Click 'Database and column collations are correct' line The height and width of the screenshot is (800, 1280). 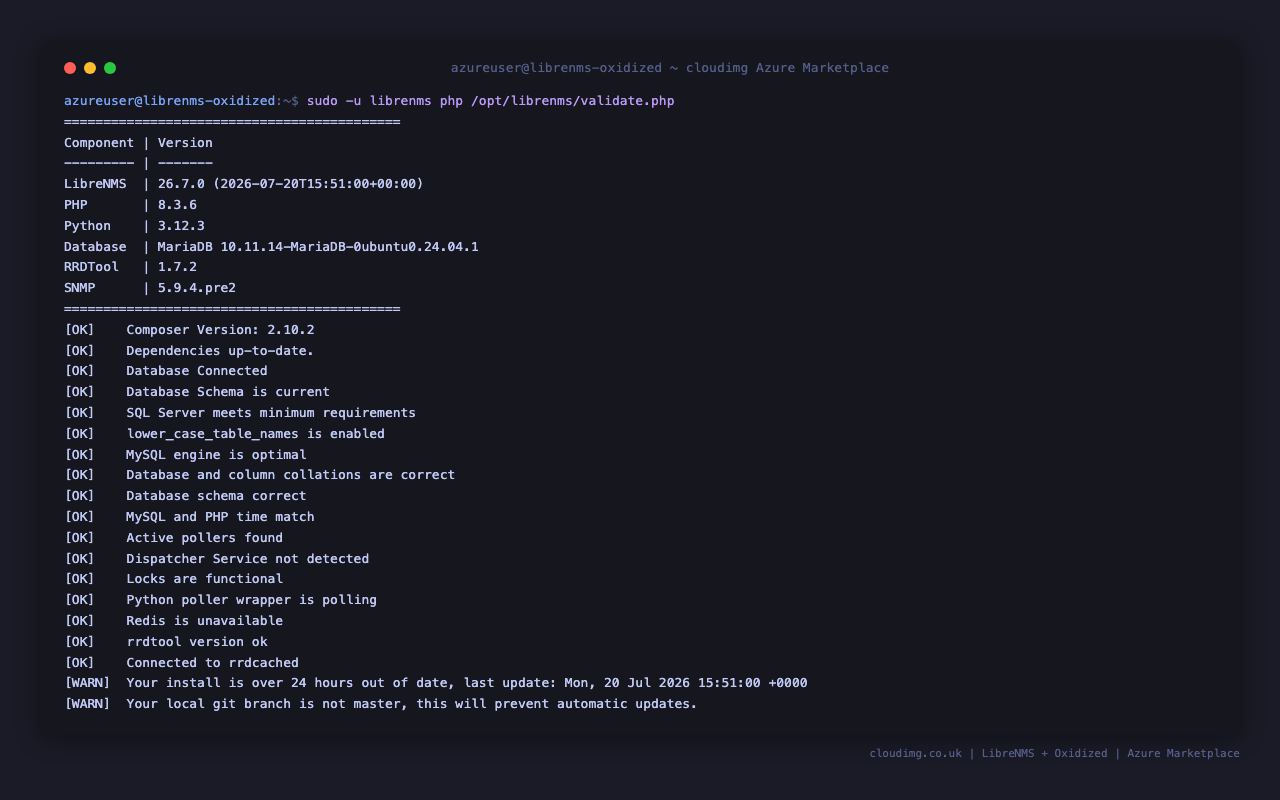point(259,475)
